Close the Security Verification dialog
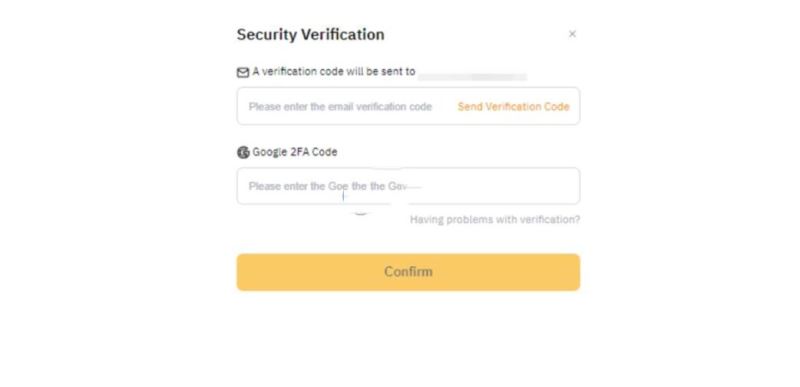 (x=572, y=34)
